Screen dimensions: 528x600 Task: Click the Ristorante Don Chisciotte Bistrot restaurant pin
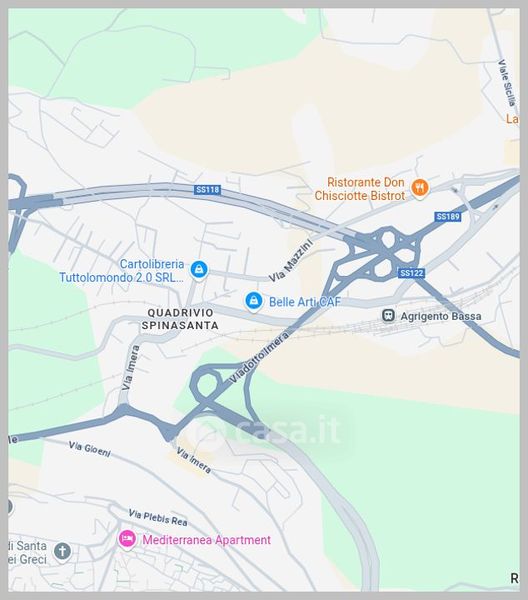point(420,188)
